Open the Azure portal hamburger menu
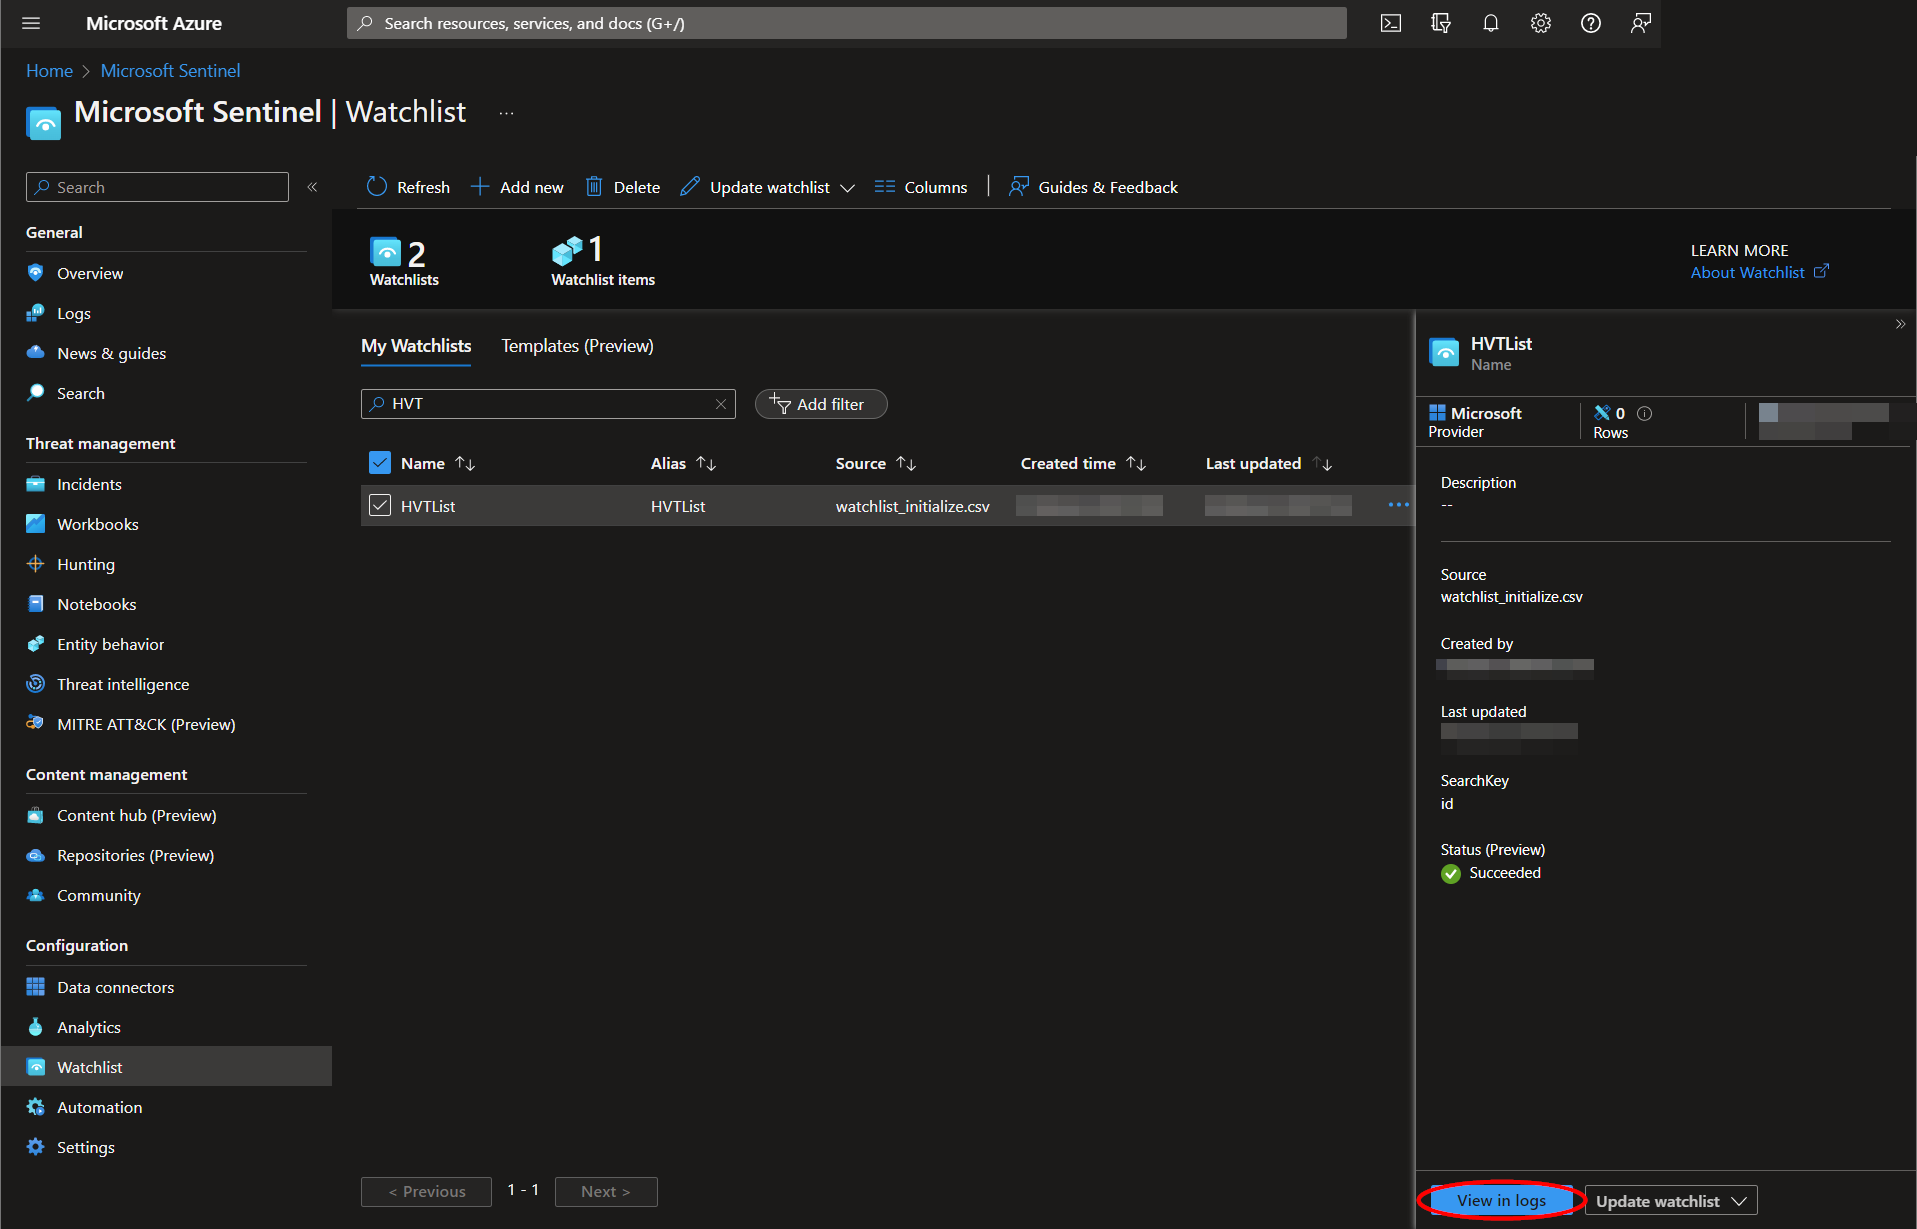The height and width of the screenshot is (1229, 1917). tap(31, 23)
